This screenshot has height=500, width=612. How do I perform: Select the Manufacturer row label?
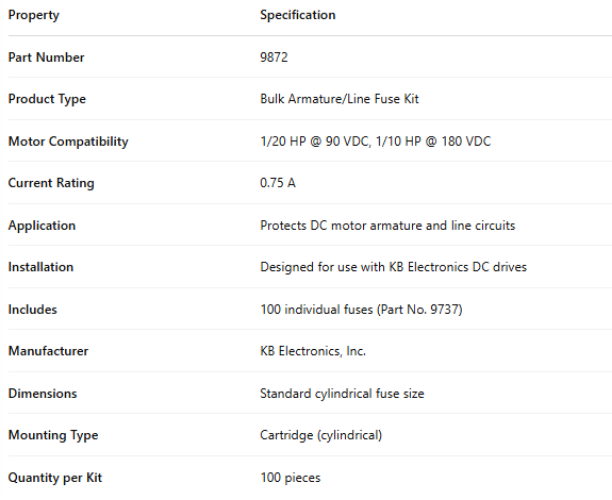(x=48, y=351)
